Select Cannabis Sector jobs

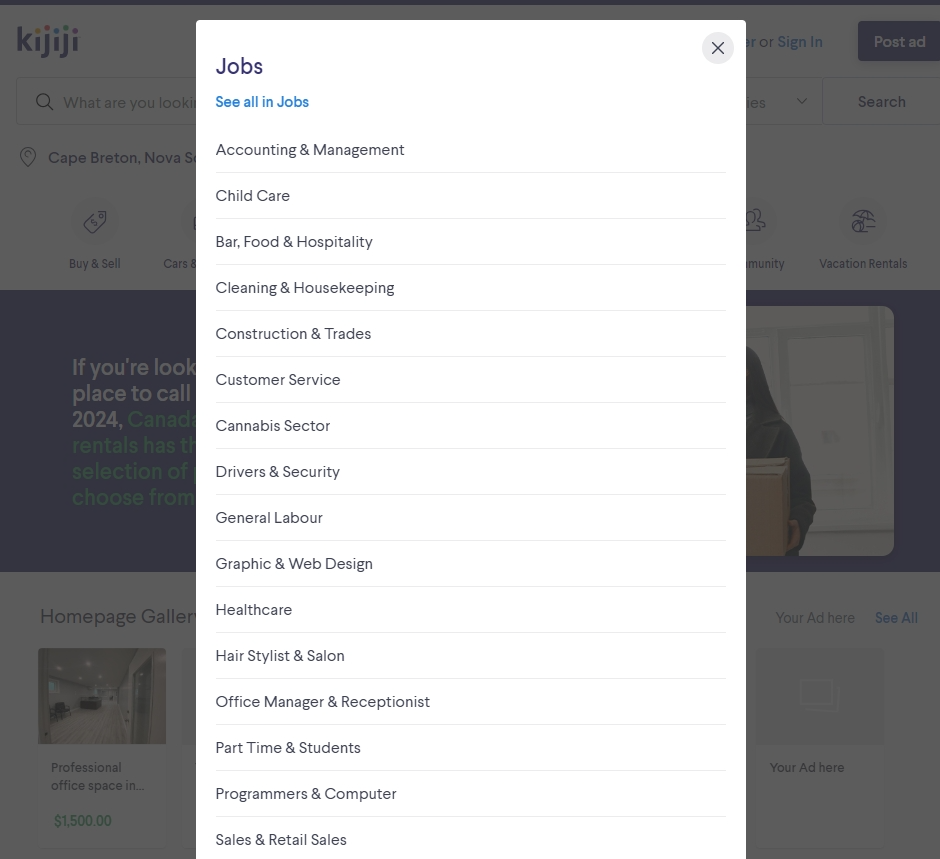point(273,426)
